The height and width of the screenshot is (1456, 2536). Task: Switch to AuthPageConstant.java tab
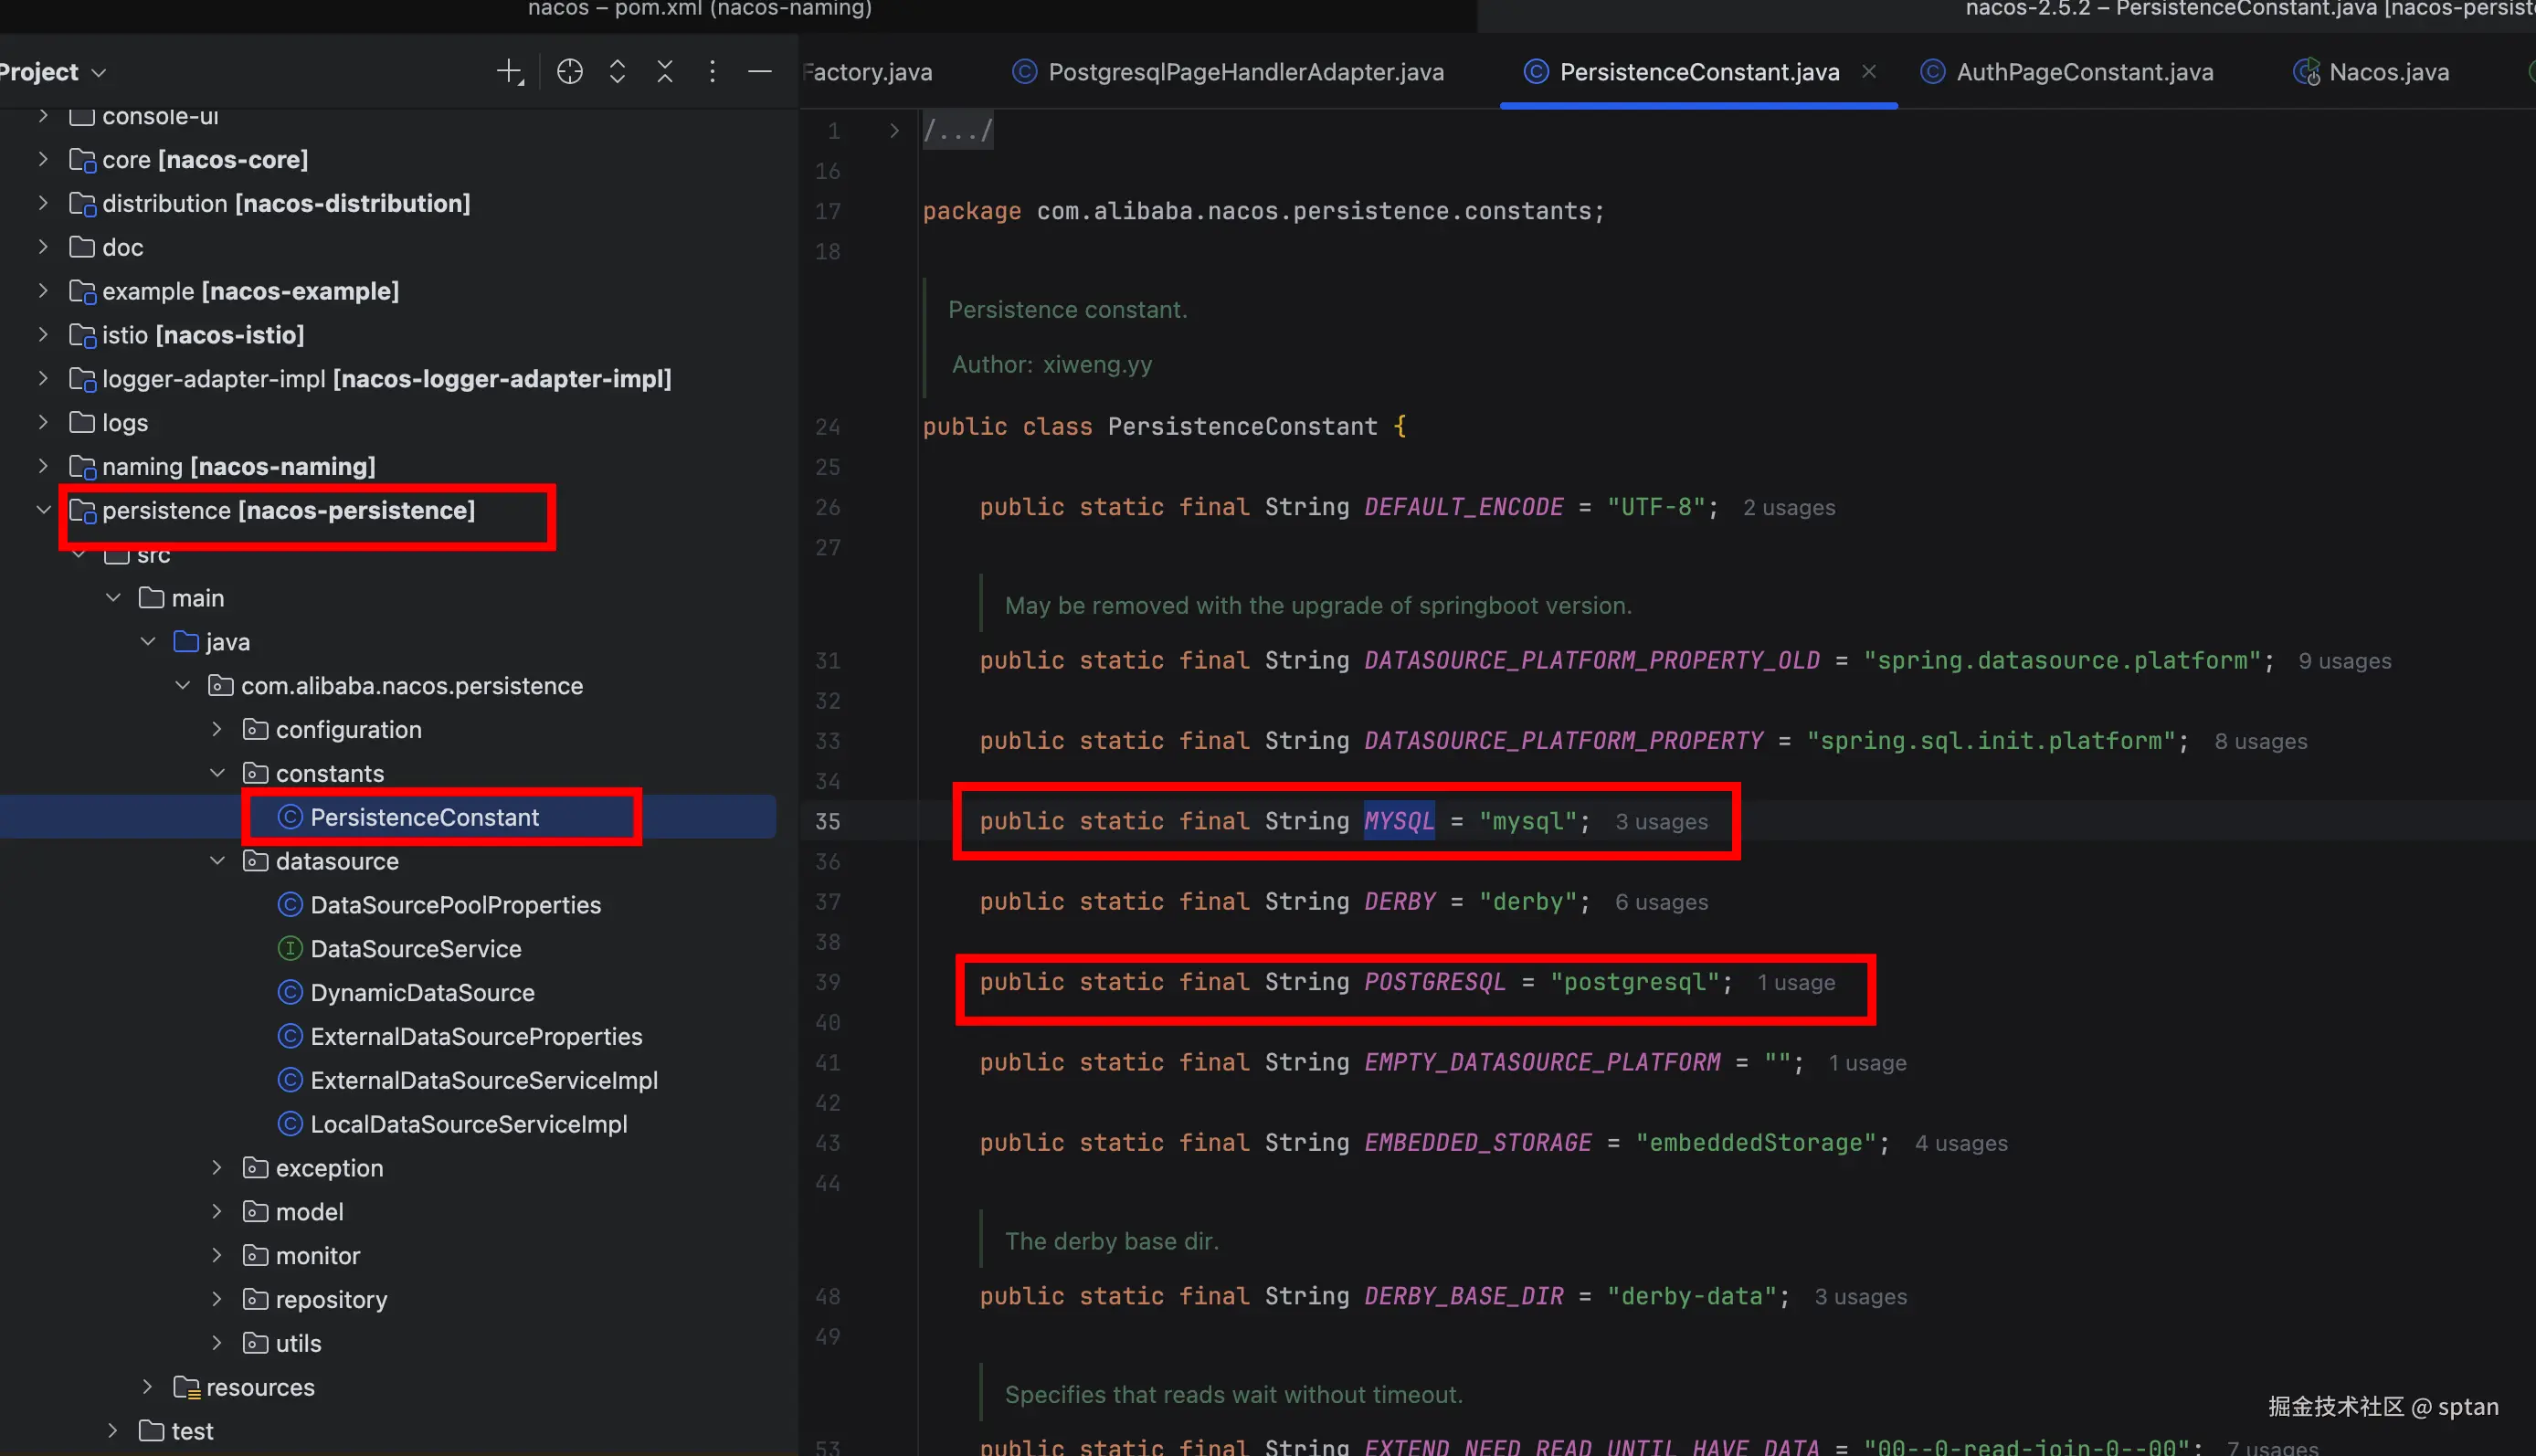click(2084, 72)
